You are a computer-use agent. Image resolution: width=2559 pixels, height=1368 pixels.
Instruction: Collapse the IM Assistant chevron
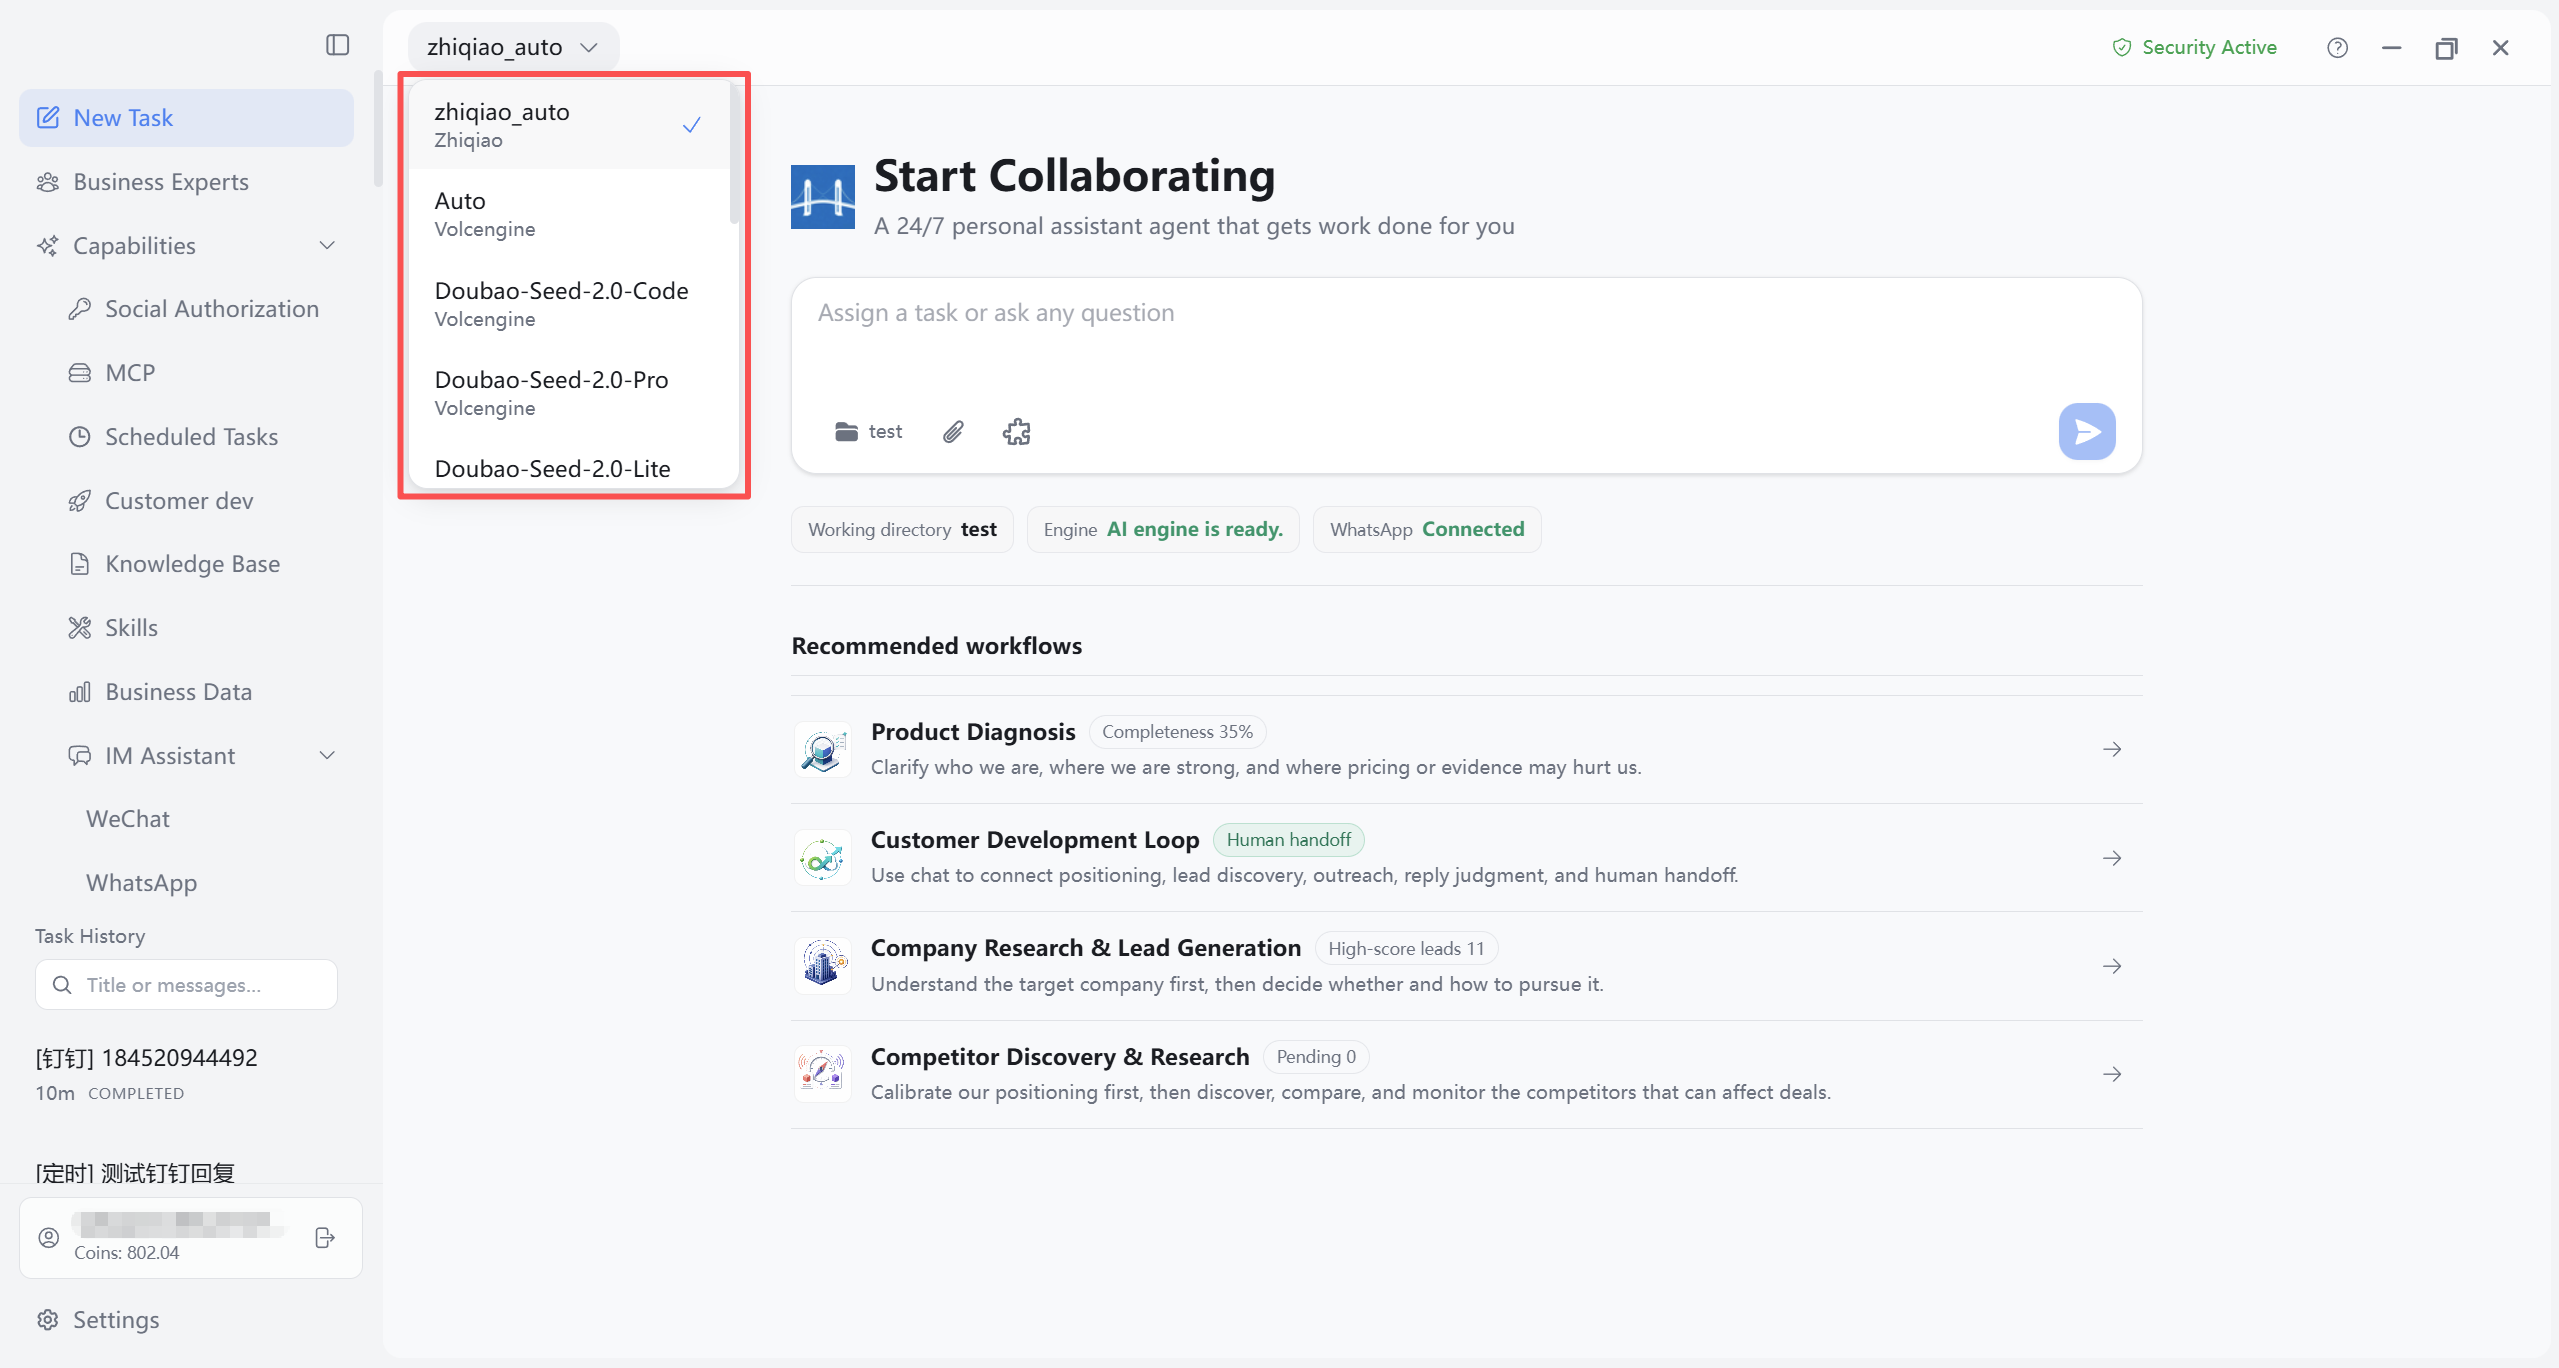pyautogui.click(x=327, y=755)
